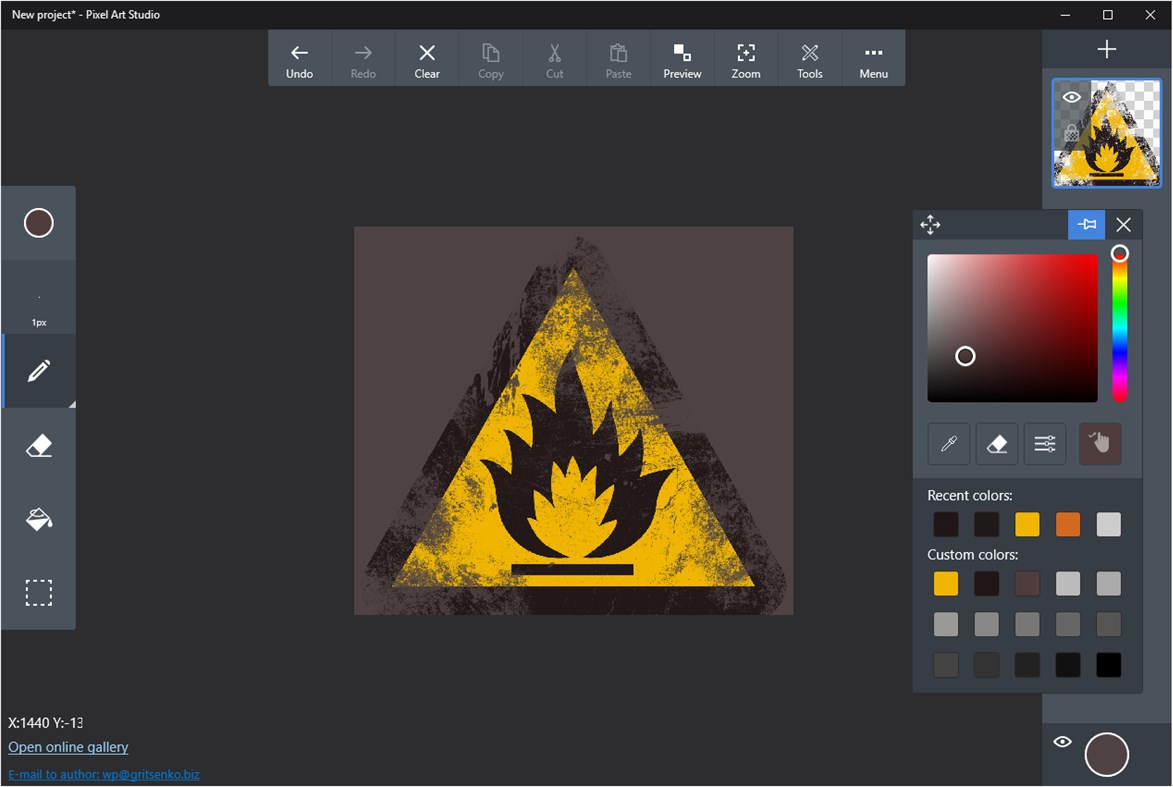Open the Preview panel
Viewport: 1173px width, 787px height.
pyautogui.click(x=682, y=57)
